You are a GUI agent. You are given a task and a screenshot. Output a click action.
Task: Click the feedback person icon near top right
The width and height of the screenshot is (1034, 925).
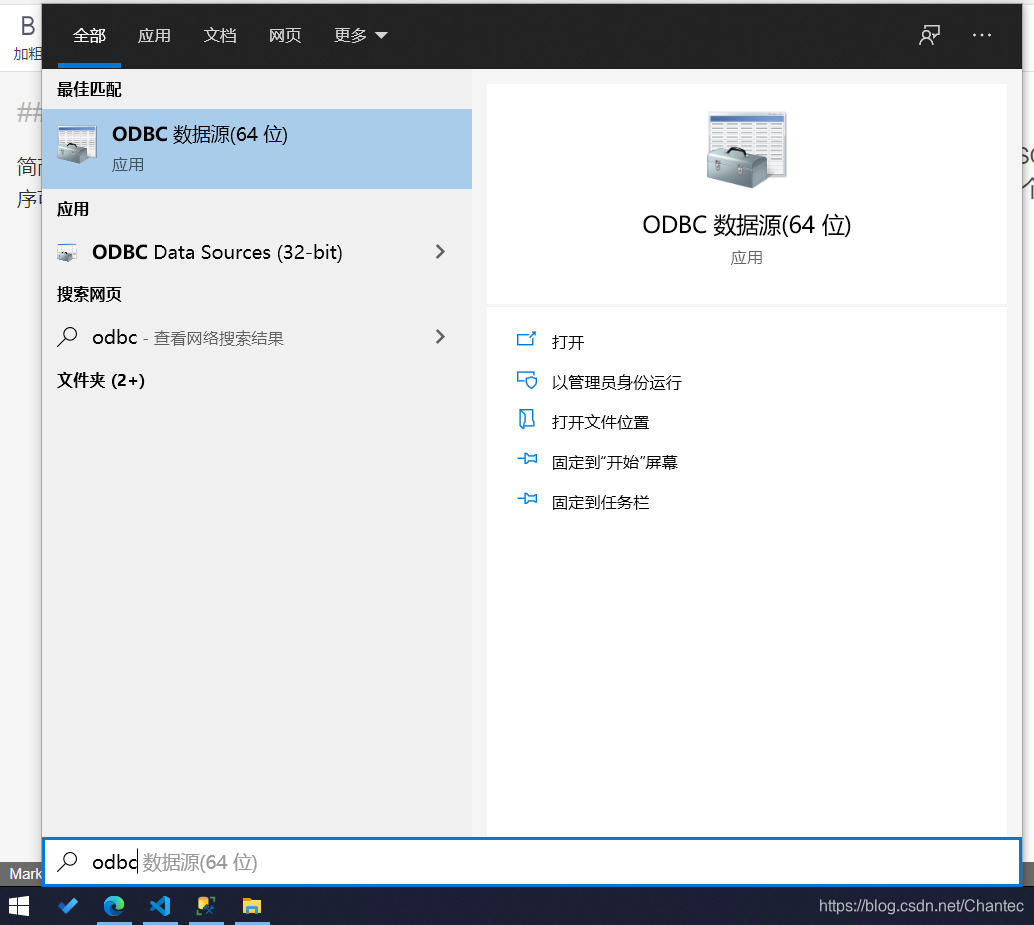click(929, 35)
